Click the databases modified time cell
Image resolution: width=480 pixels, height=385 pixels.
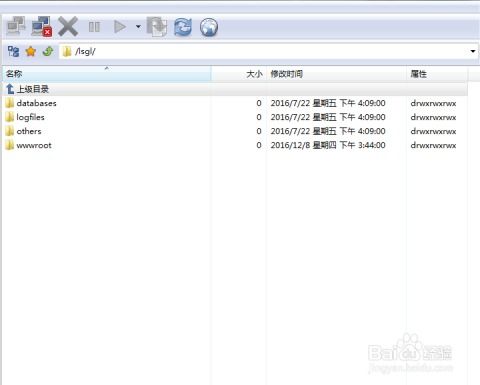coord(328,103)
